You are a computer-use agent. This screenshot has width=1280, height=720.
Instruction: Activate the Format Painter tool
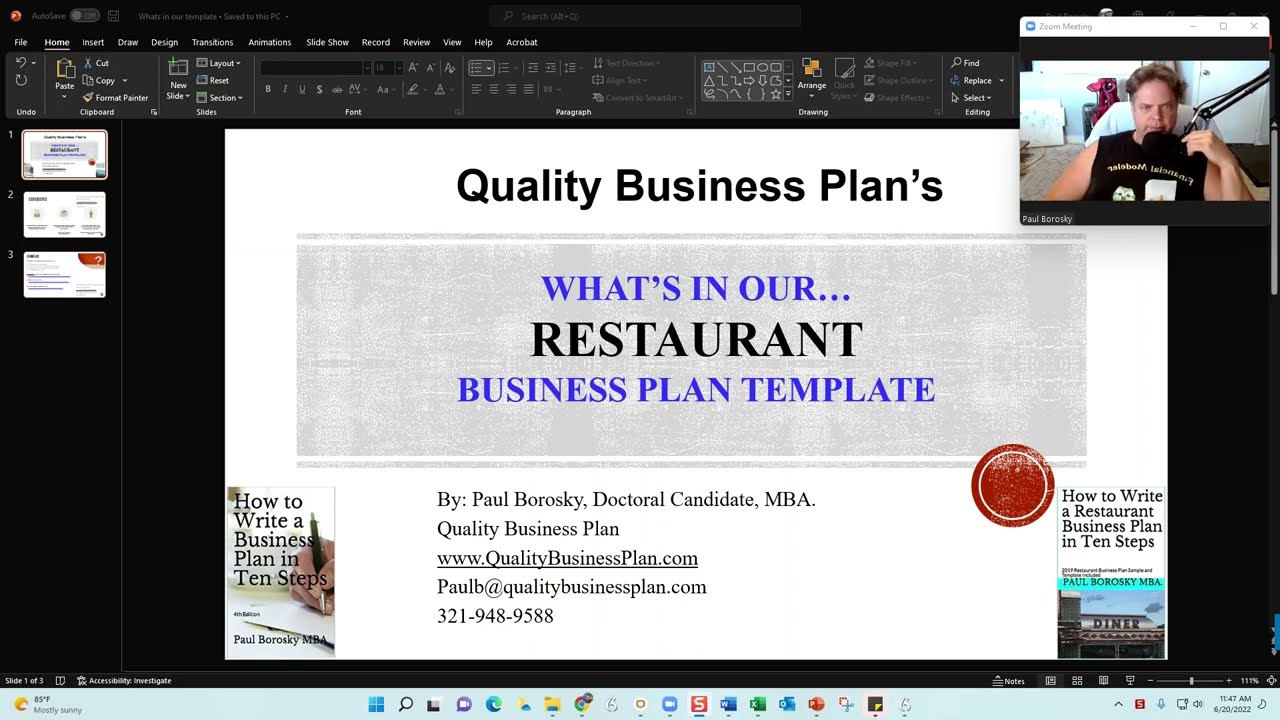[115, 98]
